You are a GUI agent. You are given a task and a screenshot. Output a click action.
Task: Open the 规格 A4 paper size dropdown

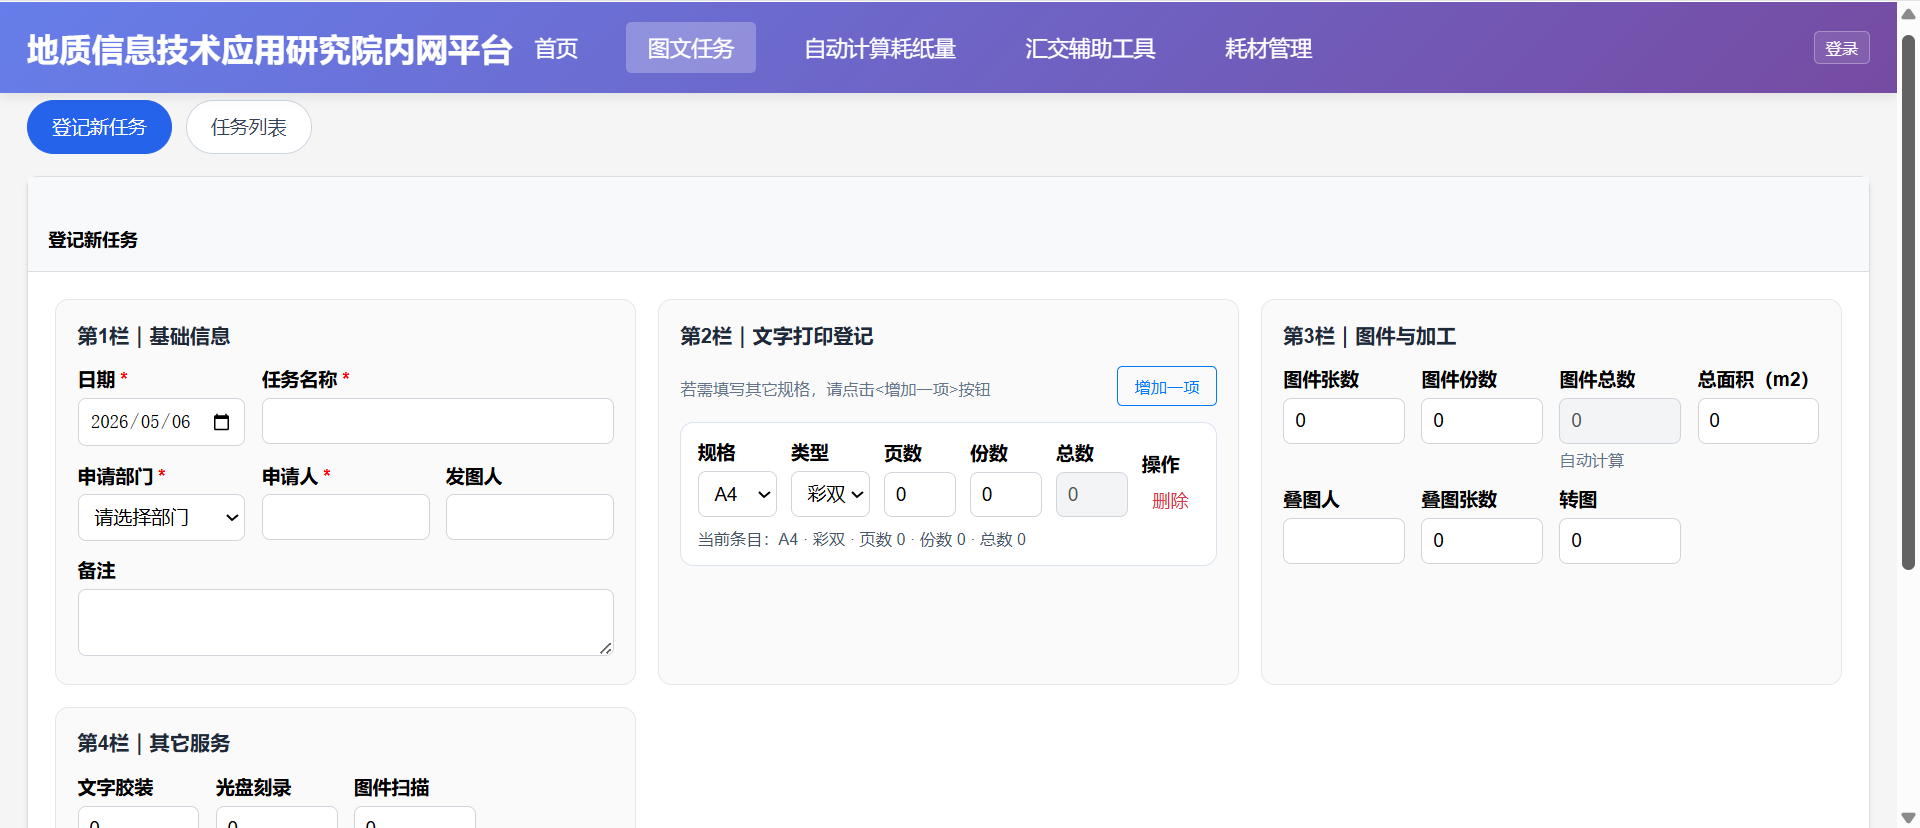pyautogui.click(x=737, y=494)
